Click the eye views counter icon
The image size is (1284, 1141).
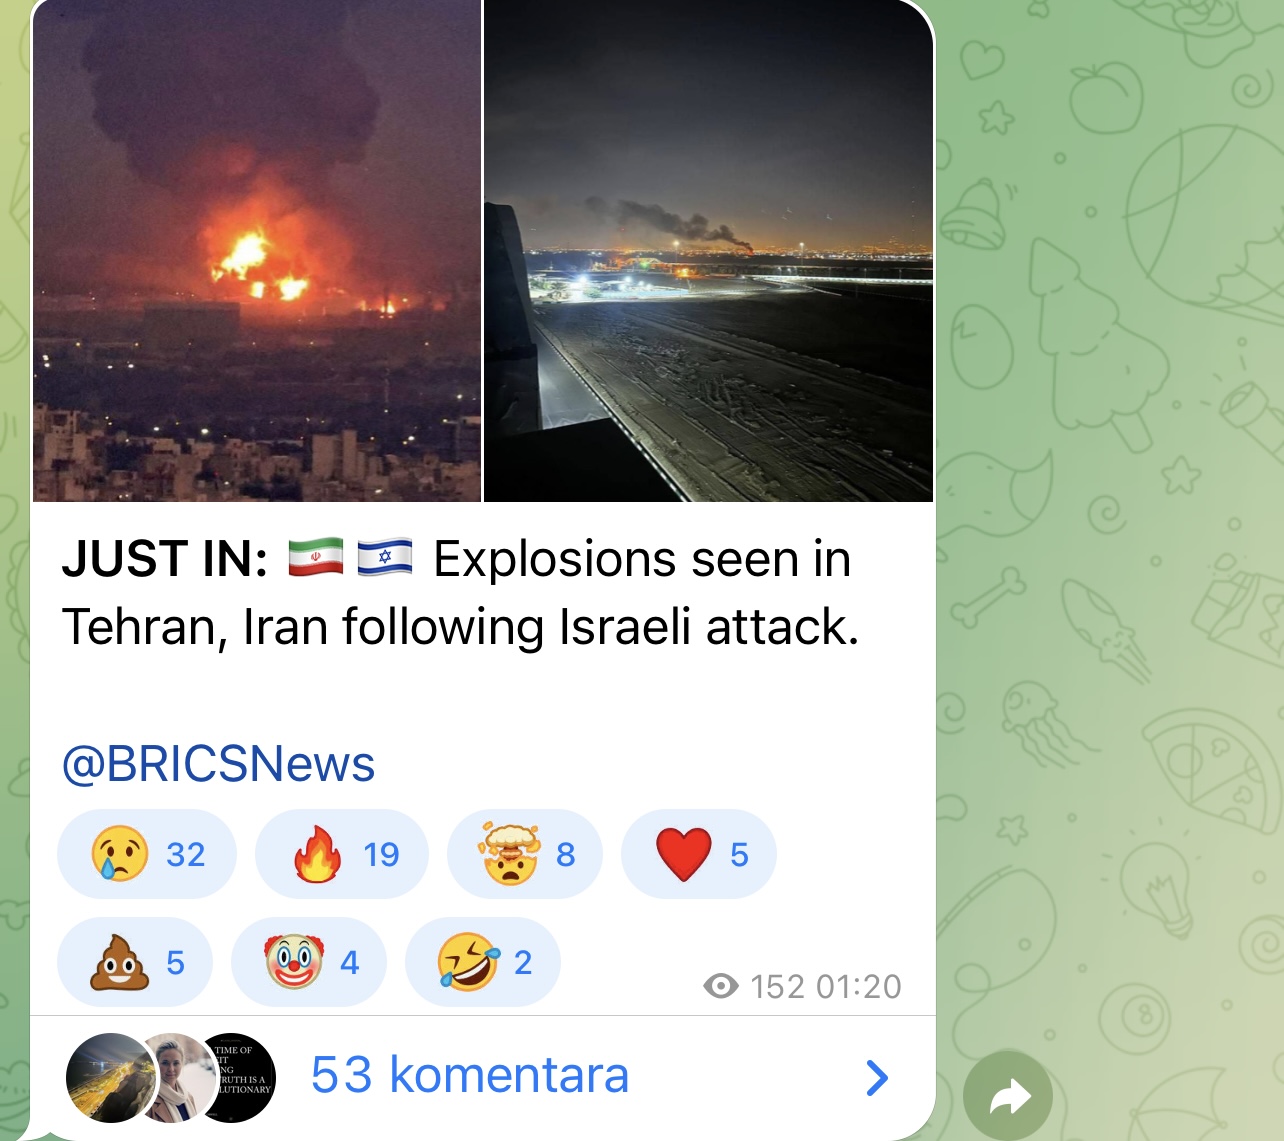pyautogui.click(x=721, y=986)
